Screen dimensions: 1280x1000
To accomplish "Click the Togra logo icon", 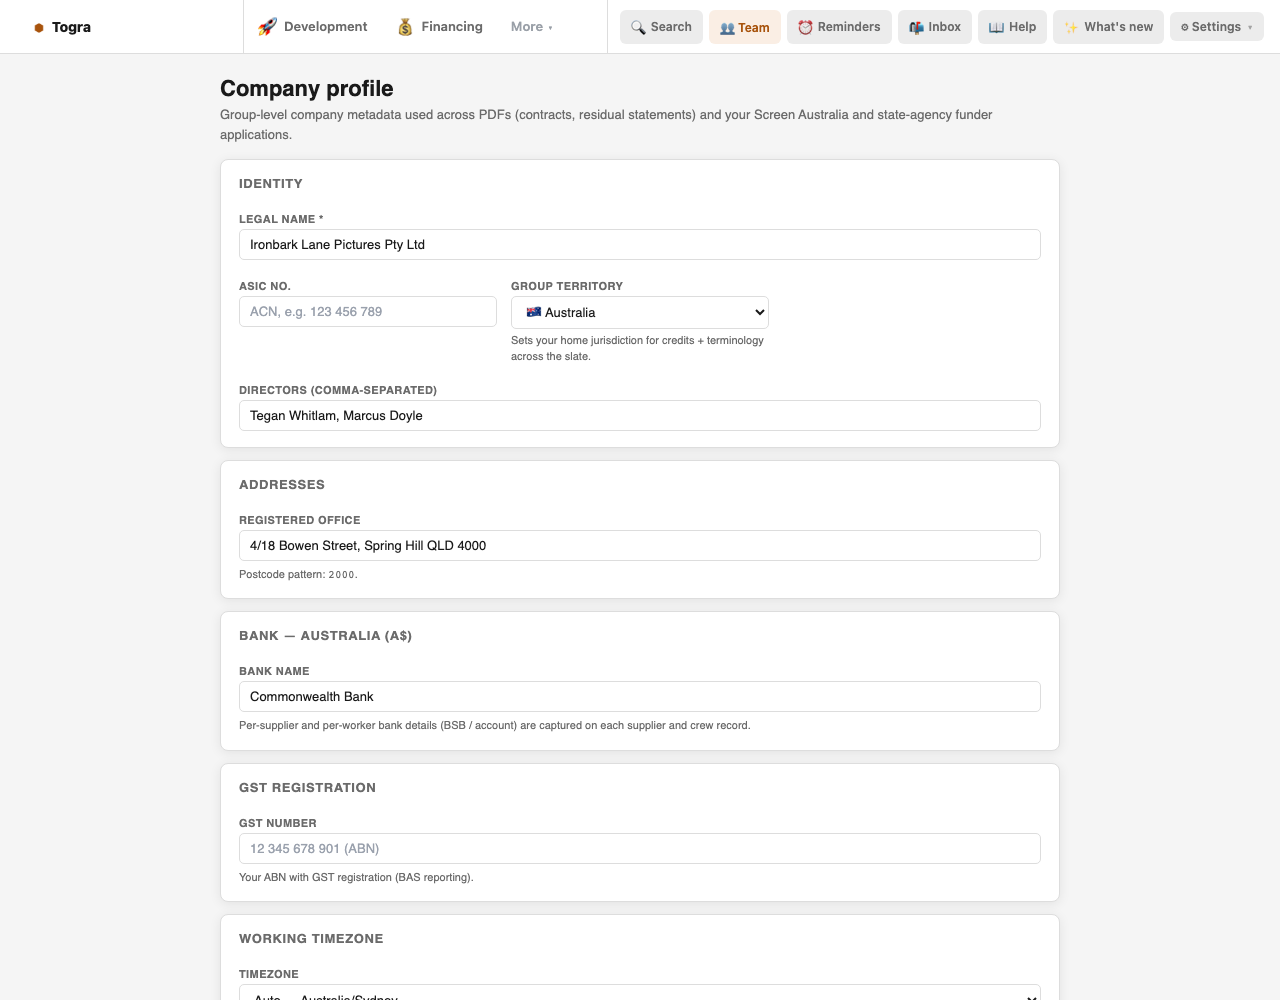I will 39,28.
